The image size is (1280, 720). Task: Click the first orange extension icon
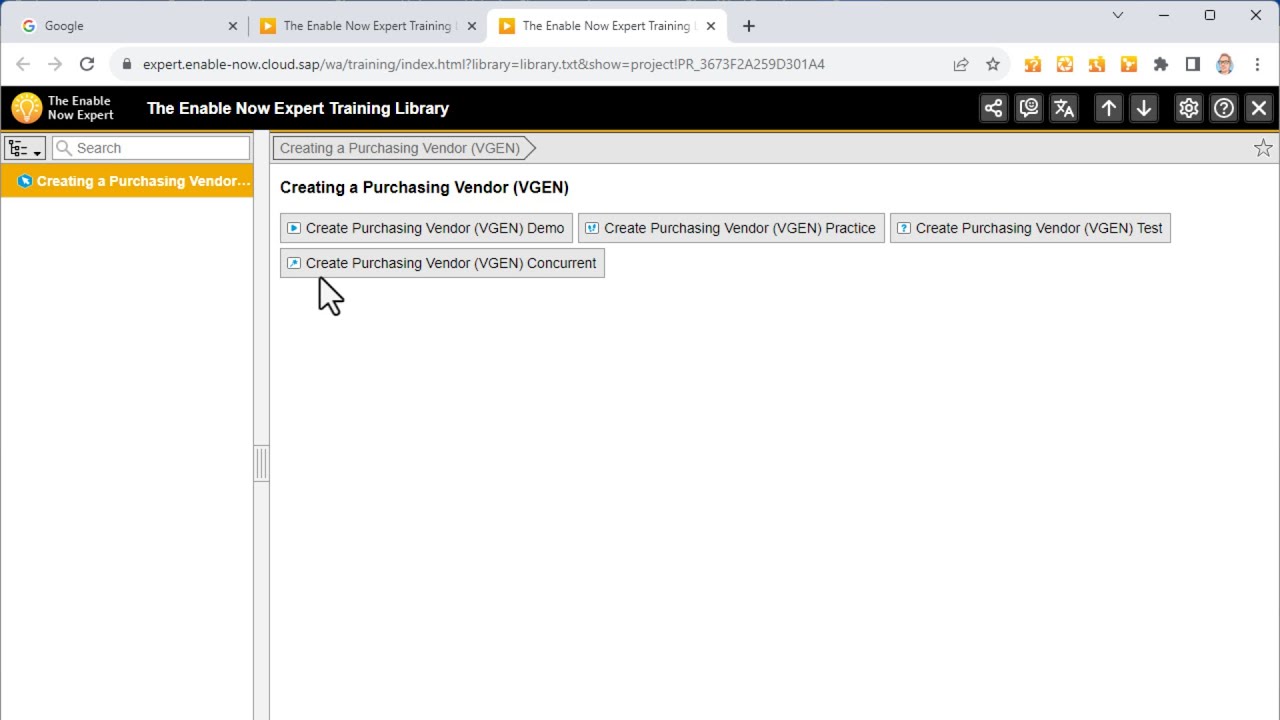[1033, 64]
